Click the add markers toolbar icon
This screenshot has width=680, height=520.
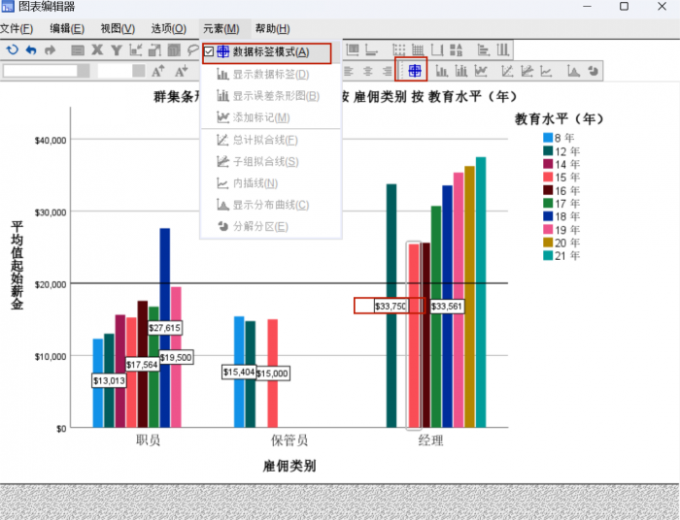tap(481, 71)
